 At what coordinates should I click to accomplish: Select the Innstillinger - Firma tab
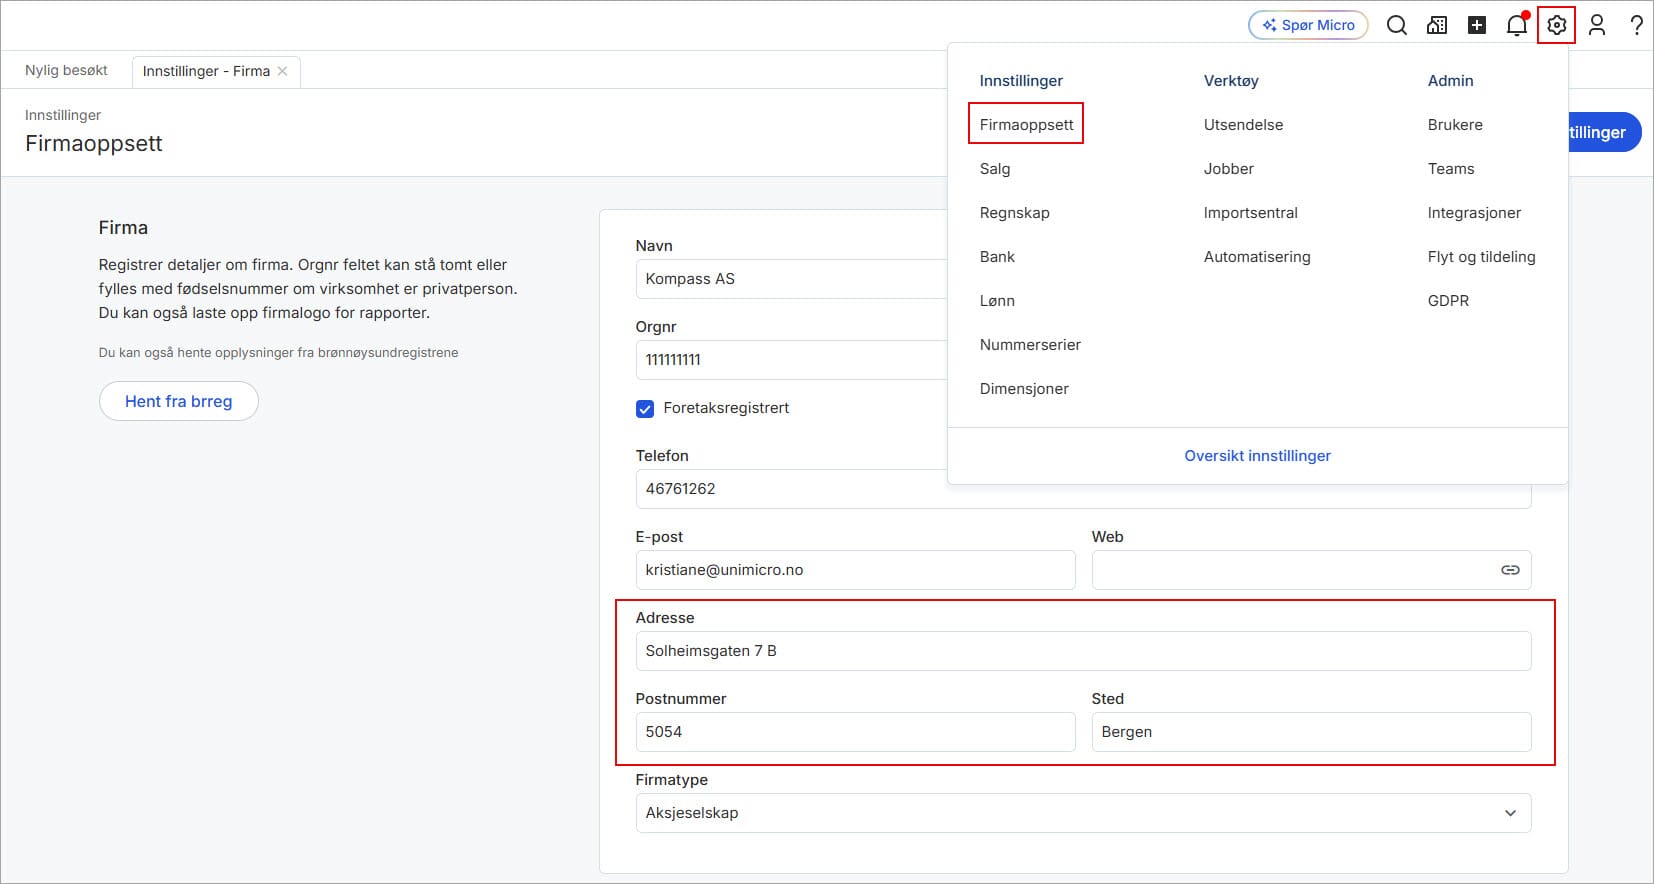coord(206,71)
